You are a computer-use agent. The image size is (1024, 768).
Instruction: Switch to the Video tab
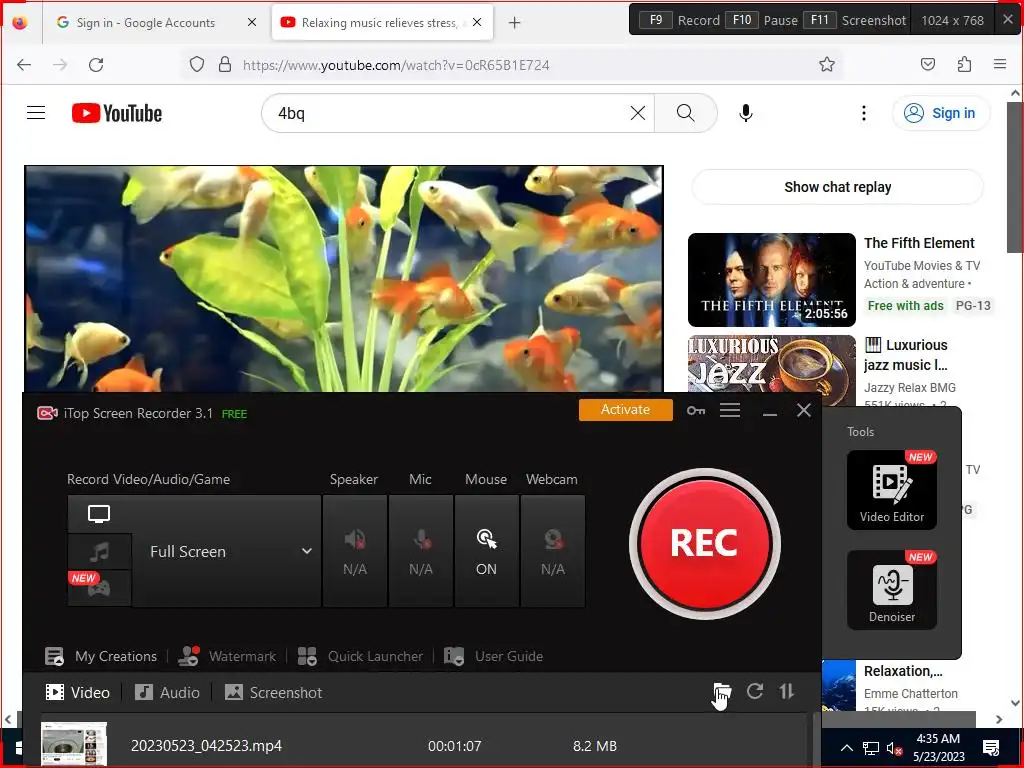click(x=78, y=692)
